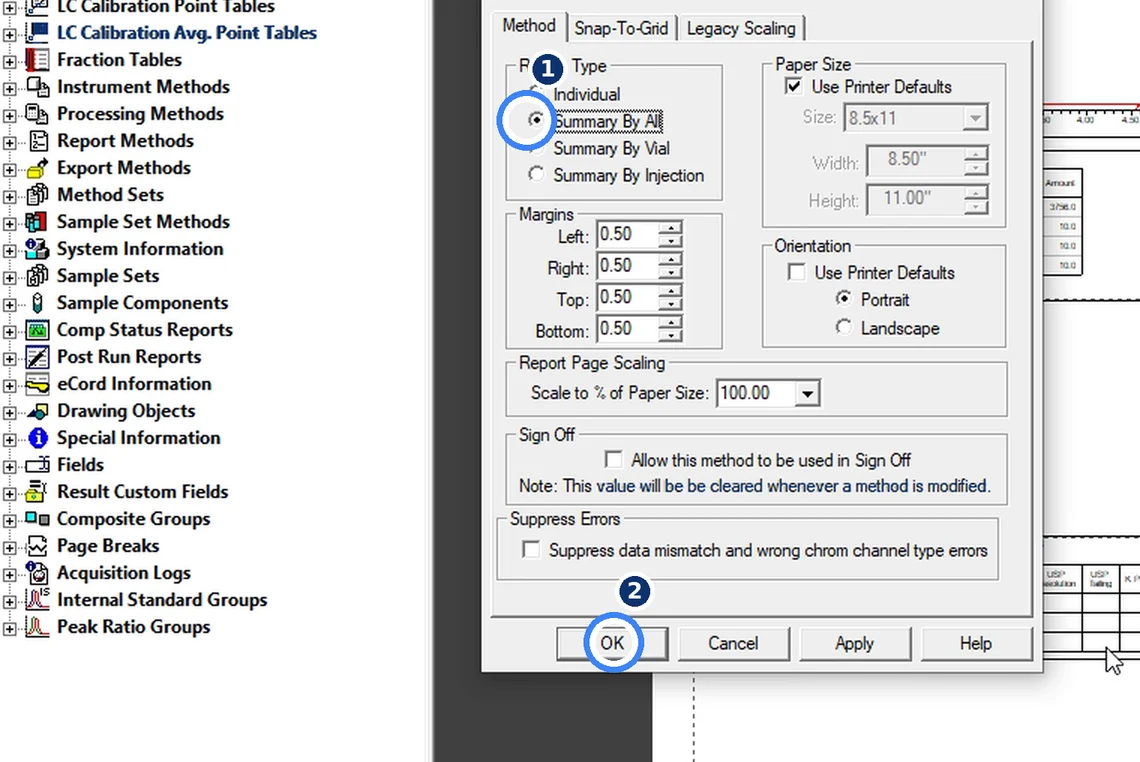The height and width of the screenshot is (762, 1140).
Task: Click the Right margin input field
Action: (x=627, y=266)
